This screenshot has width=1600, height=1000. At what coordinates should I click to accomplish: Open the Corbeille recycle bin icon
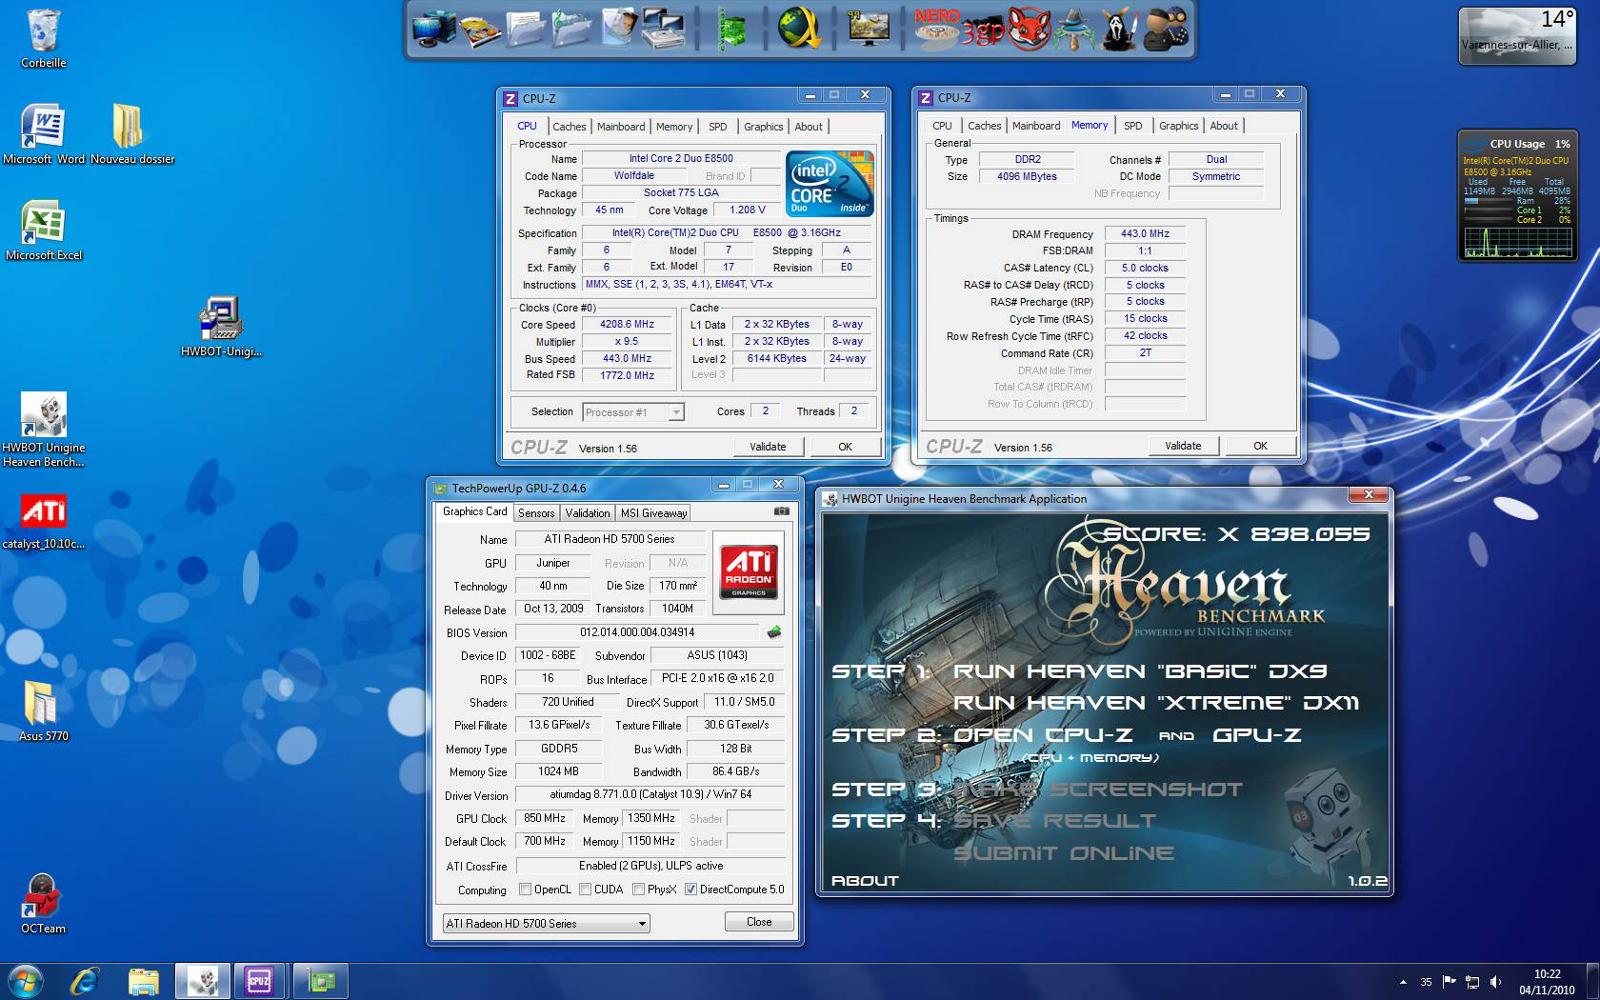(x=43, y=38)
